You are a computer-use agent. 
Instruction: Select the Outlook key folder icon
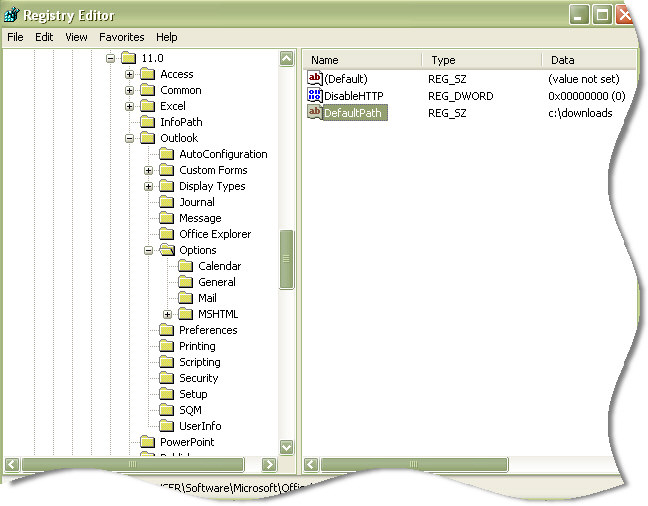[148, 138]
